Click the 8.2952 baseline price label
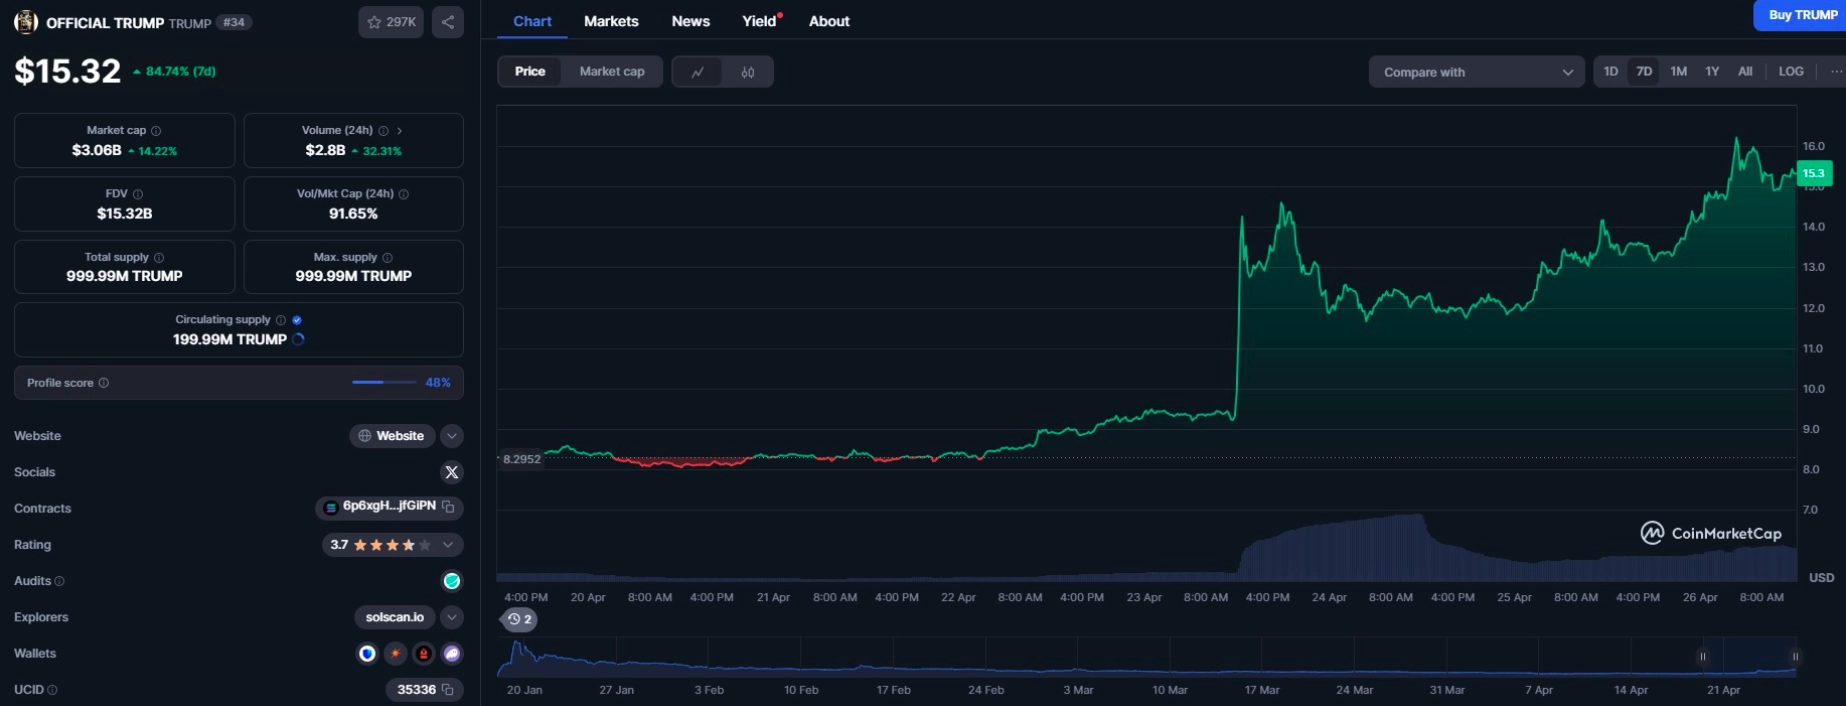 [521, 459]
